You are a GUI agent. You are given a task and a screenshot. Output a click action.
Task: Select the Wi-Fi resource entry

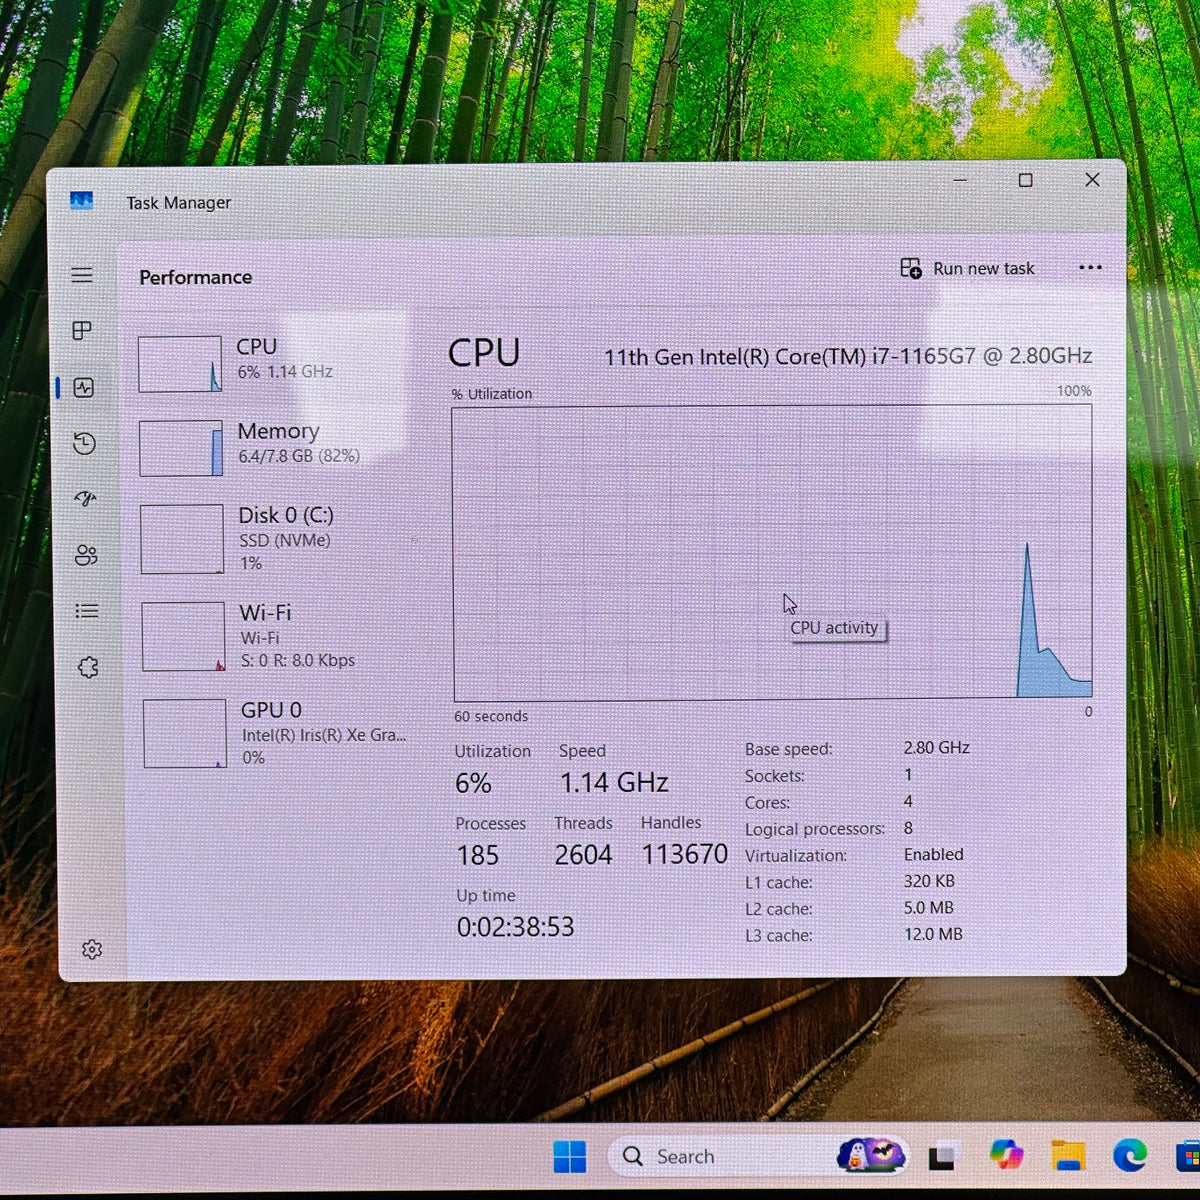coord(277,636)
